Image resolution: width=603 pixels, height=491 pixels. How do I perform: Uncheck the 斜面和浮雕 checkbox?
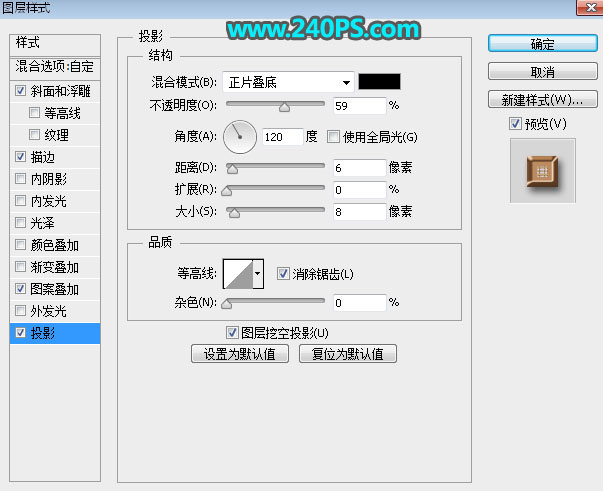[22, 91]
